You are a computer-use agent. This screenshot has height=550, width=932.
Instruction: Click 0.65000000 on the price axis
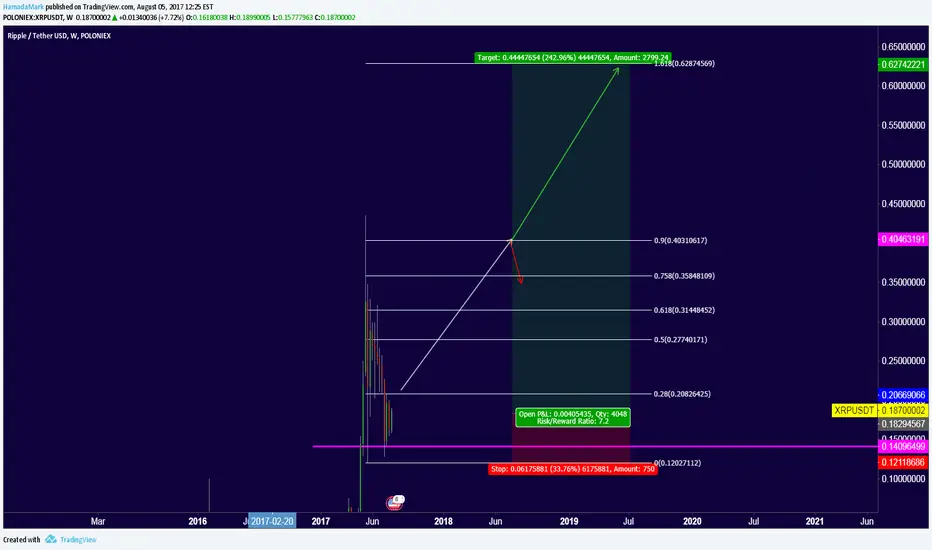pos(903,46)
